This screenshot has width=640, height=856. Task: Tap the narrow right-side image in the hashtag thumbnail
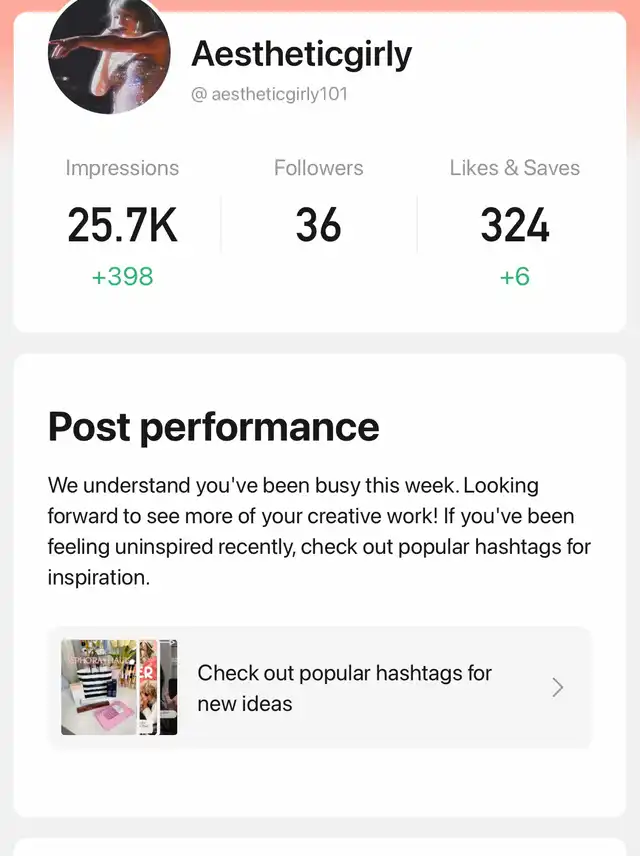coord(168,687)
